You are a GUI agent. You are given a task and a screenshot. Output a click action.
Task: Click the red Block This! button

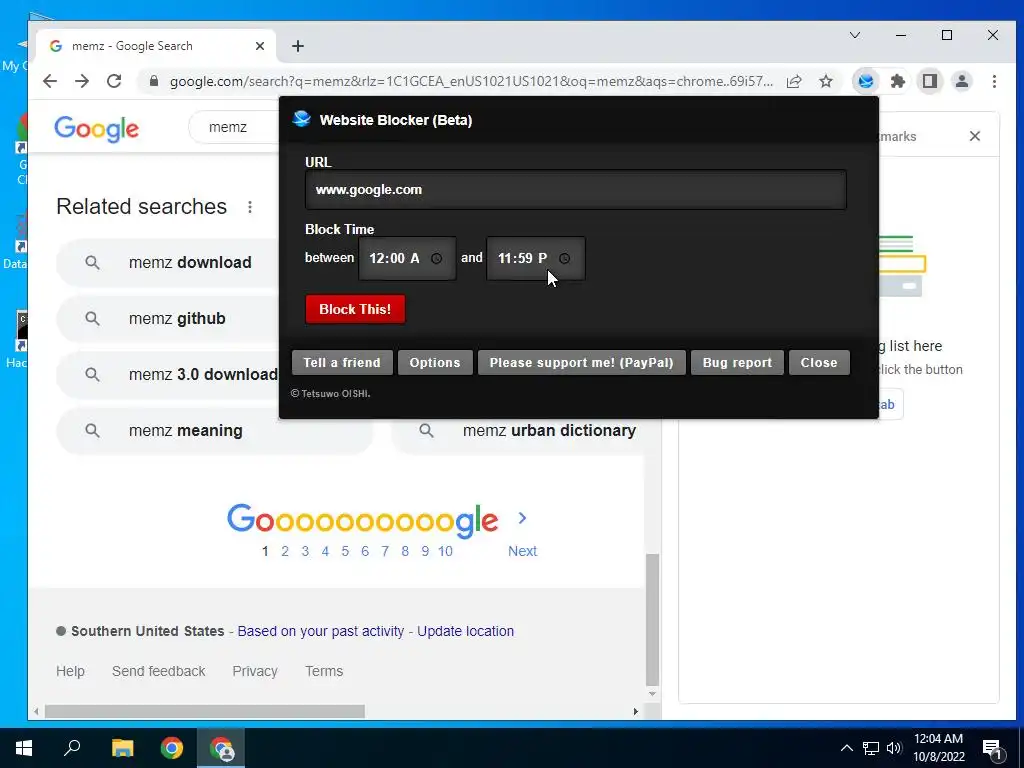coord(355,309)
